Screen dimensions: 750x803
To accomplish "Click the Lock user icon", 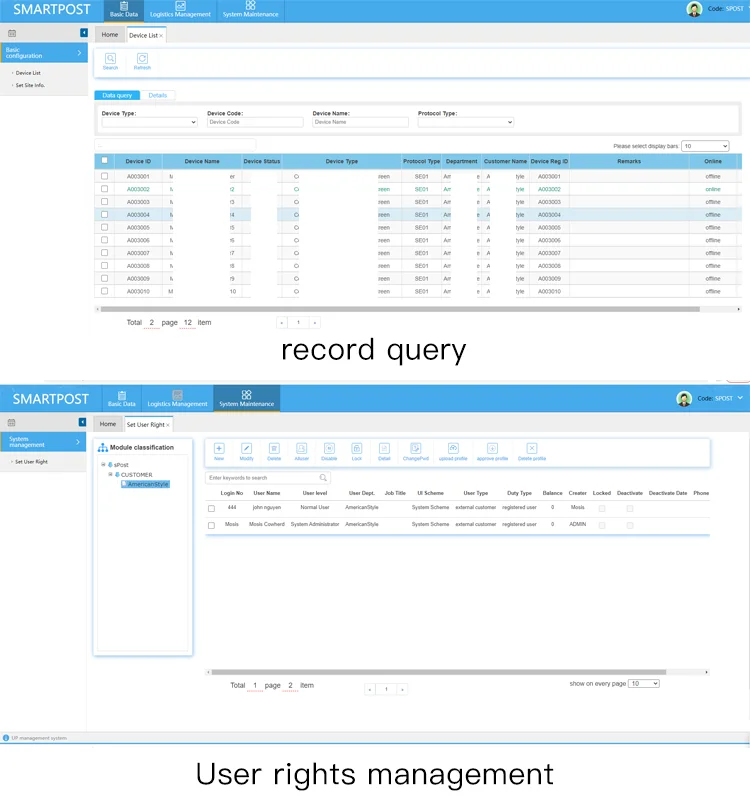I will coord(357,449).
